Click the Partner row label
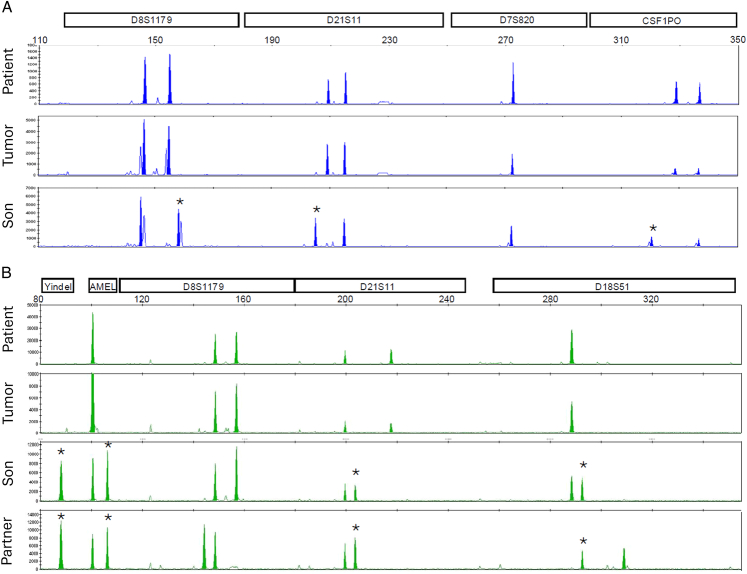Screen dimensions: 747x574 tap(7, 541)
